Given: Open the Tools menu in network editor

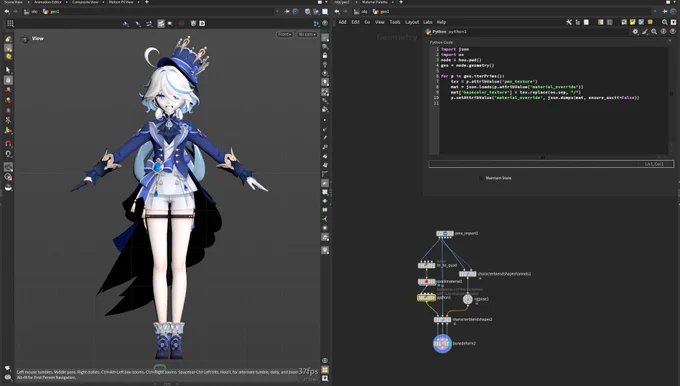Looking at the screenshot, I should [x=395, y=22].
